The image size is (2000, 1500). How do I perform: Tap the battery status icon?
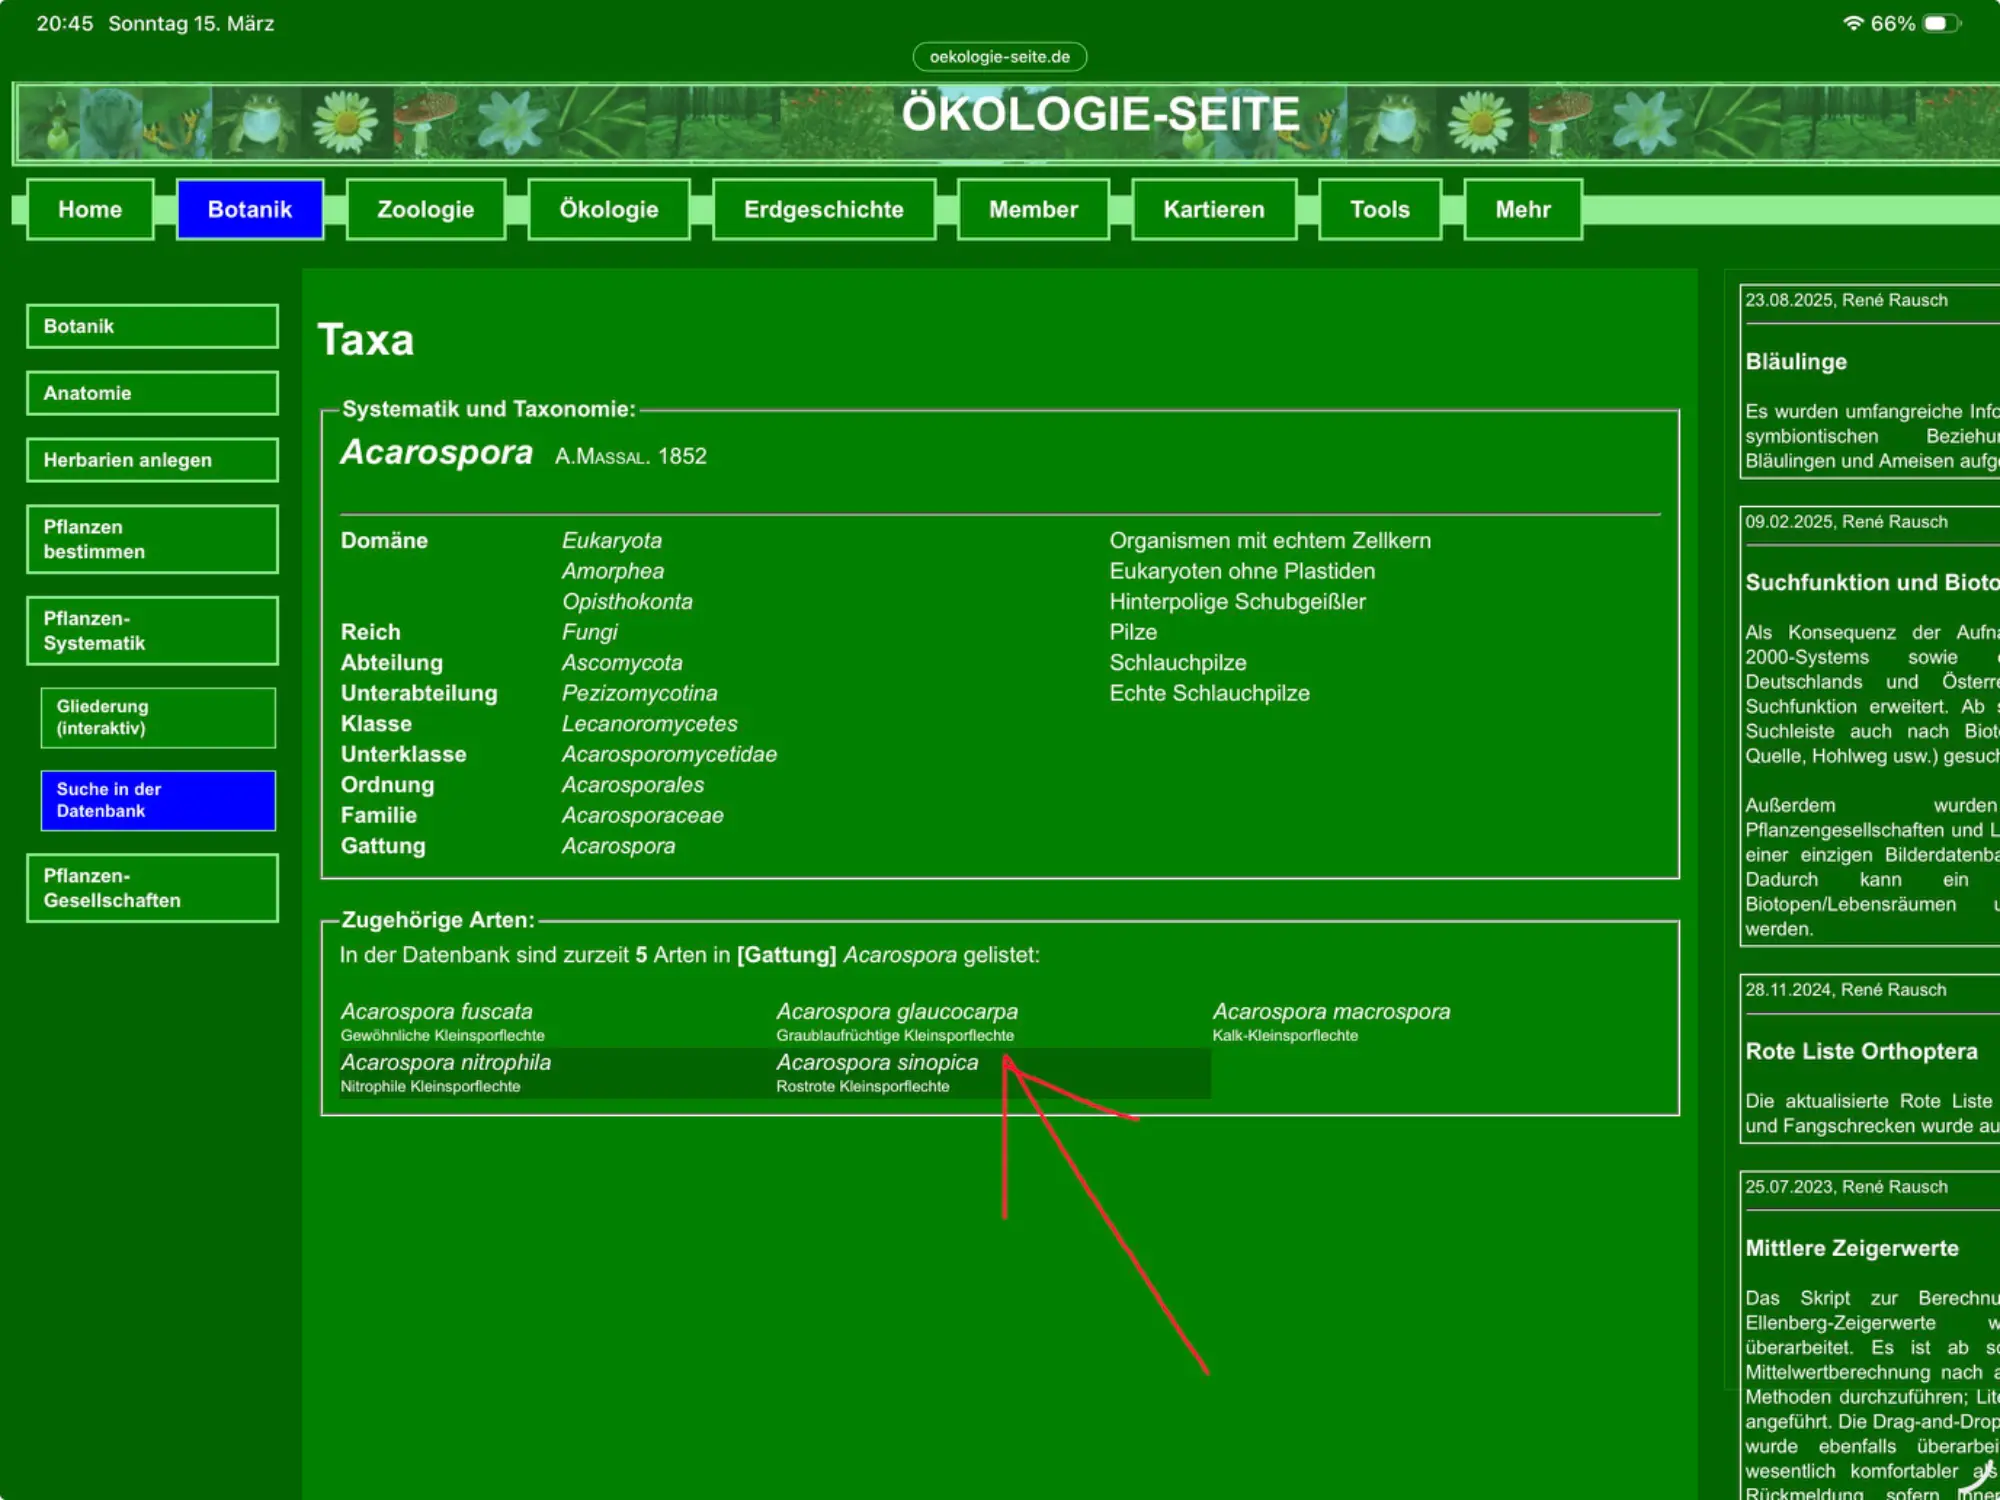(x=1940, y=24)
